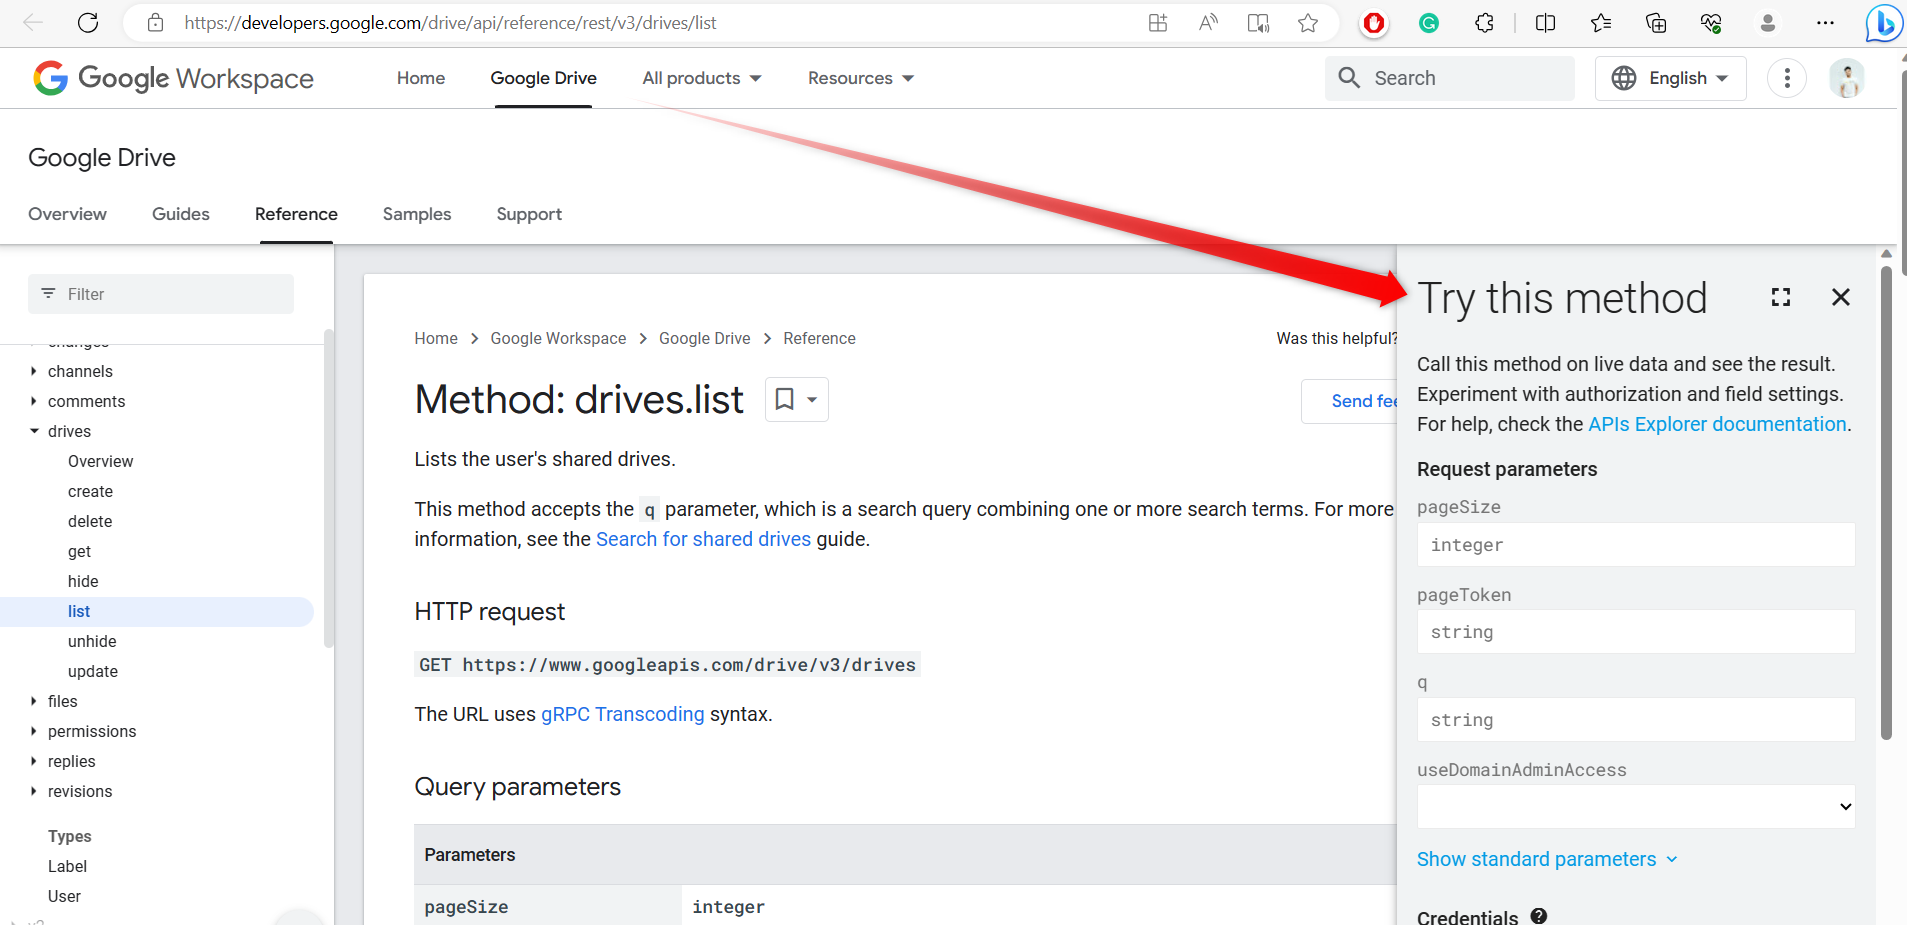Bookmark page with star icon
The image size is (1907, 925).
point(1308,23)
